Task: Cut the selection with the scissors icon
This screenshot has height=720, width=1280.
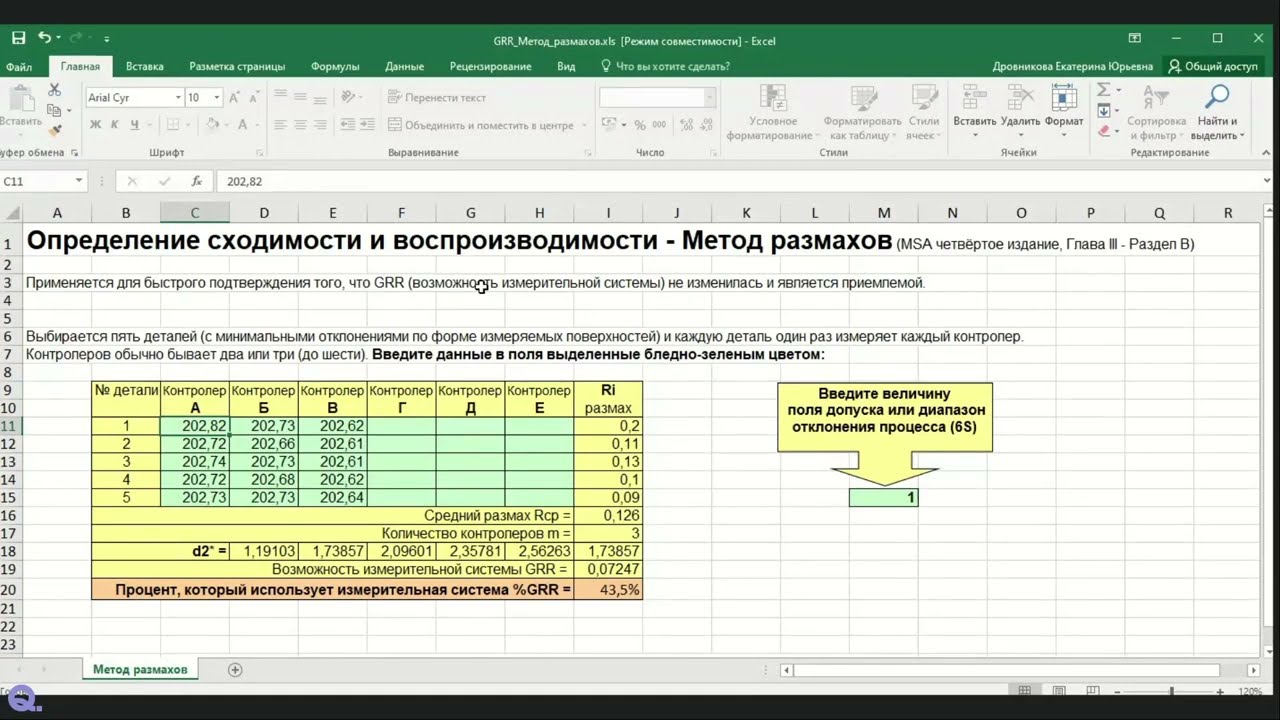Action: pyautogui.click(x=54, y=91)
